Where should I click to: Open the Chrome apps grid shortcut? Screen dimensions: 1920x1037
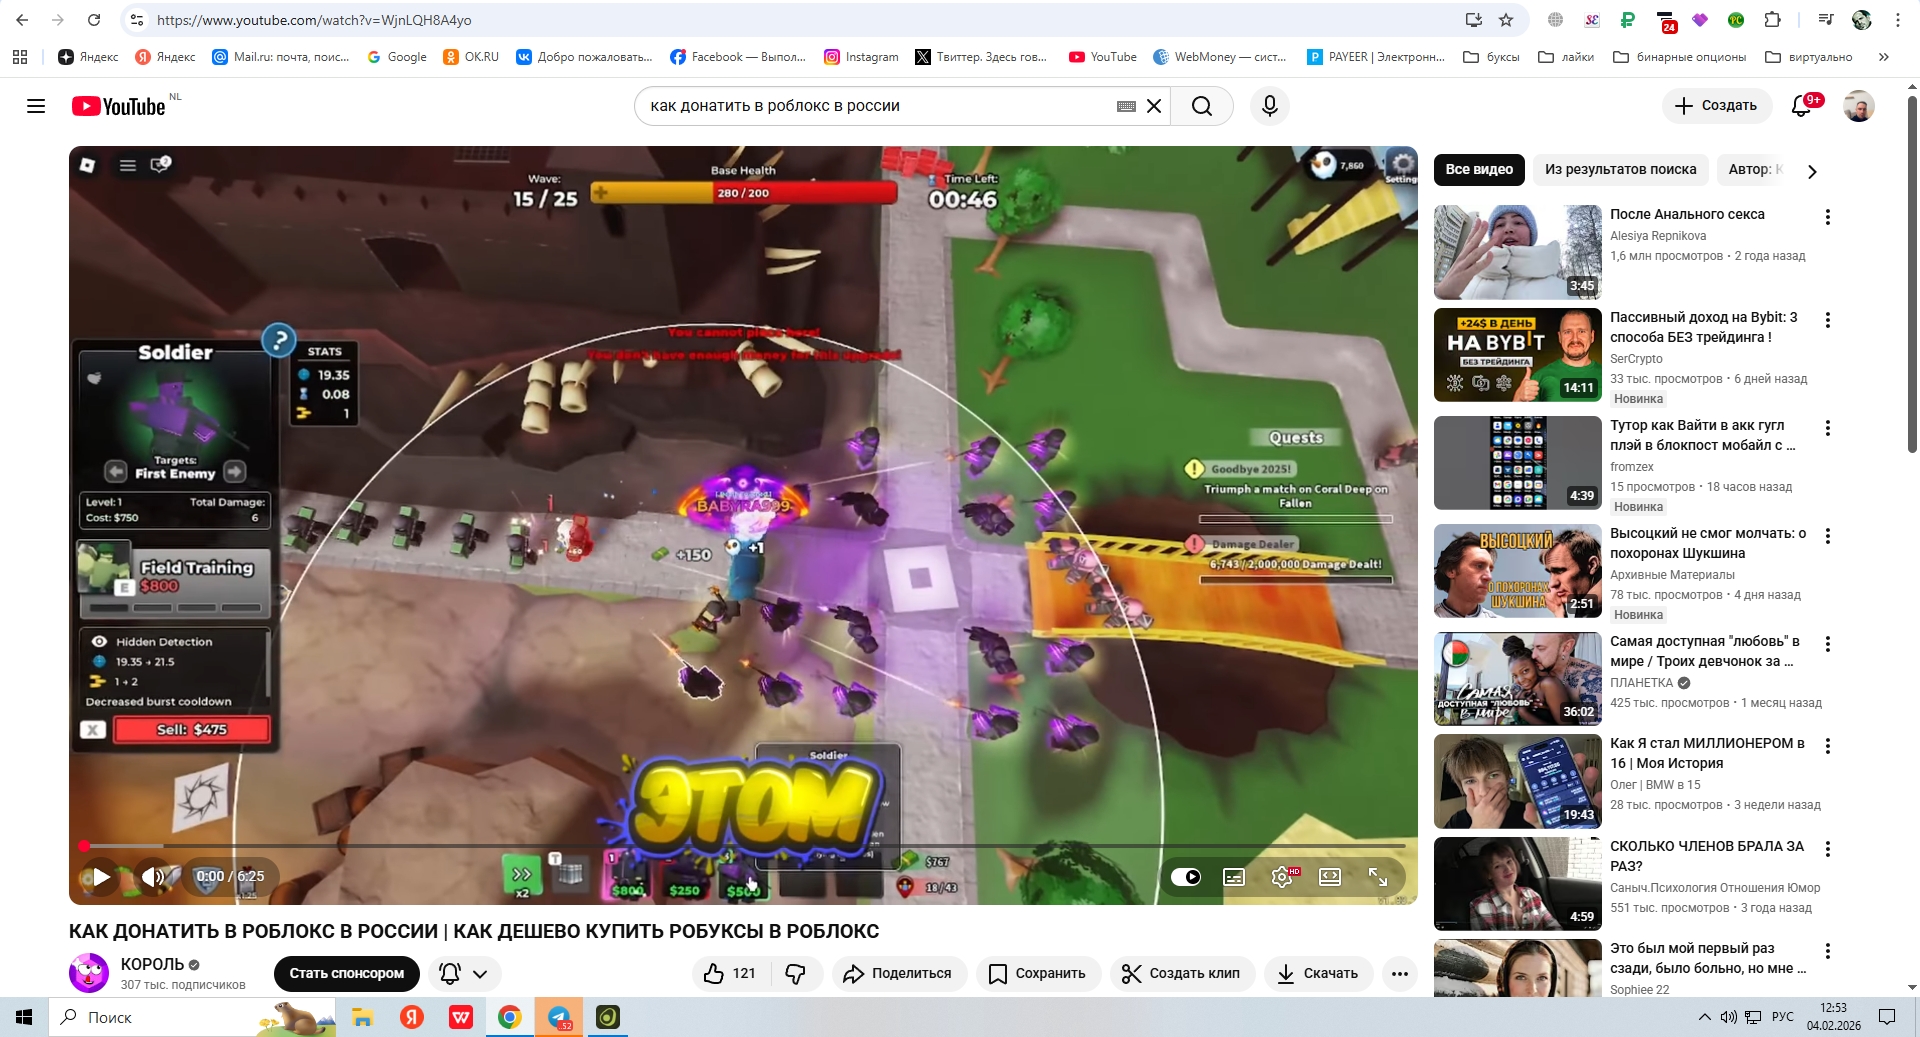(20, 57)
